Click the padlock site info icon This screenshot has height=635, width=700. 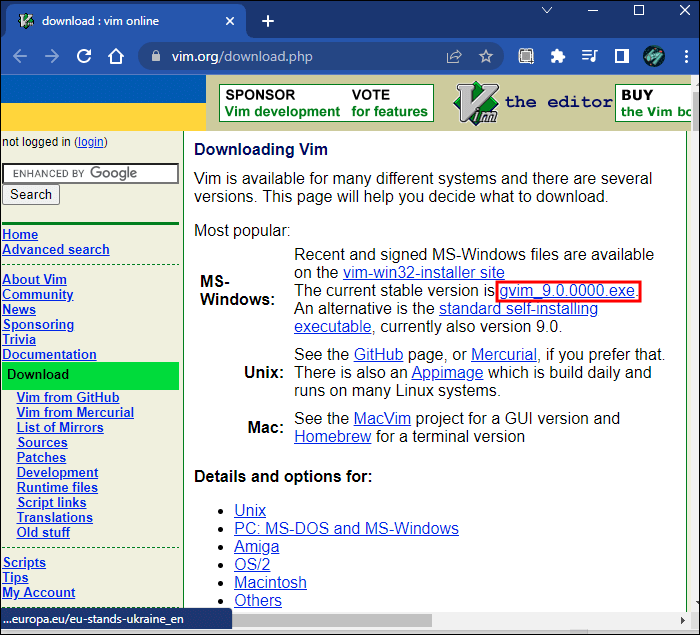point(156,56)
